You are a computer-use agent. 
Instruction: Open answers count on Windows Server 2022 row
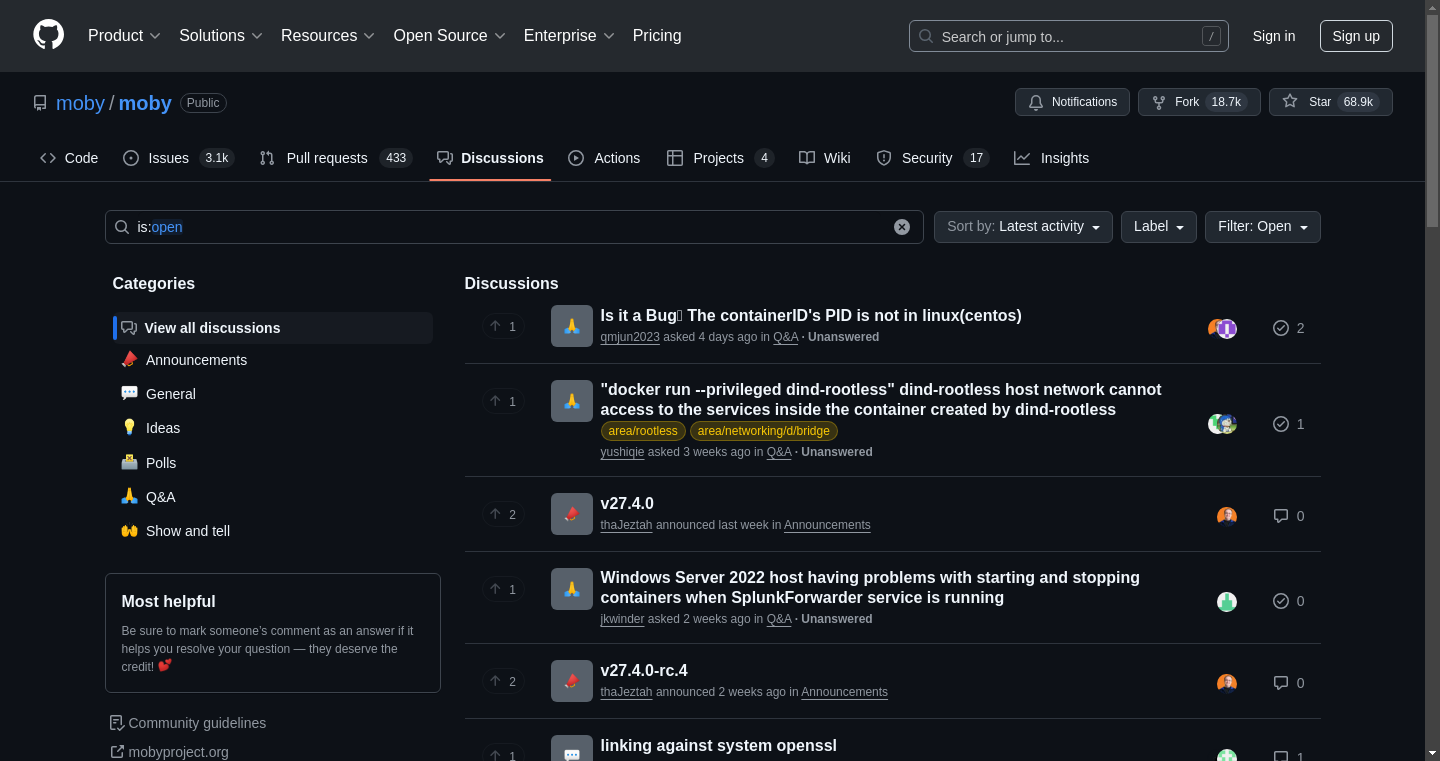pos(1288,601)
